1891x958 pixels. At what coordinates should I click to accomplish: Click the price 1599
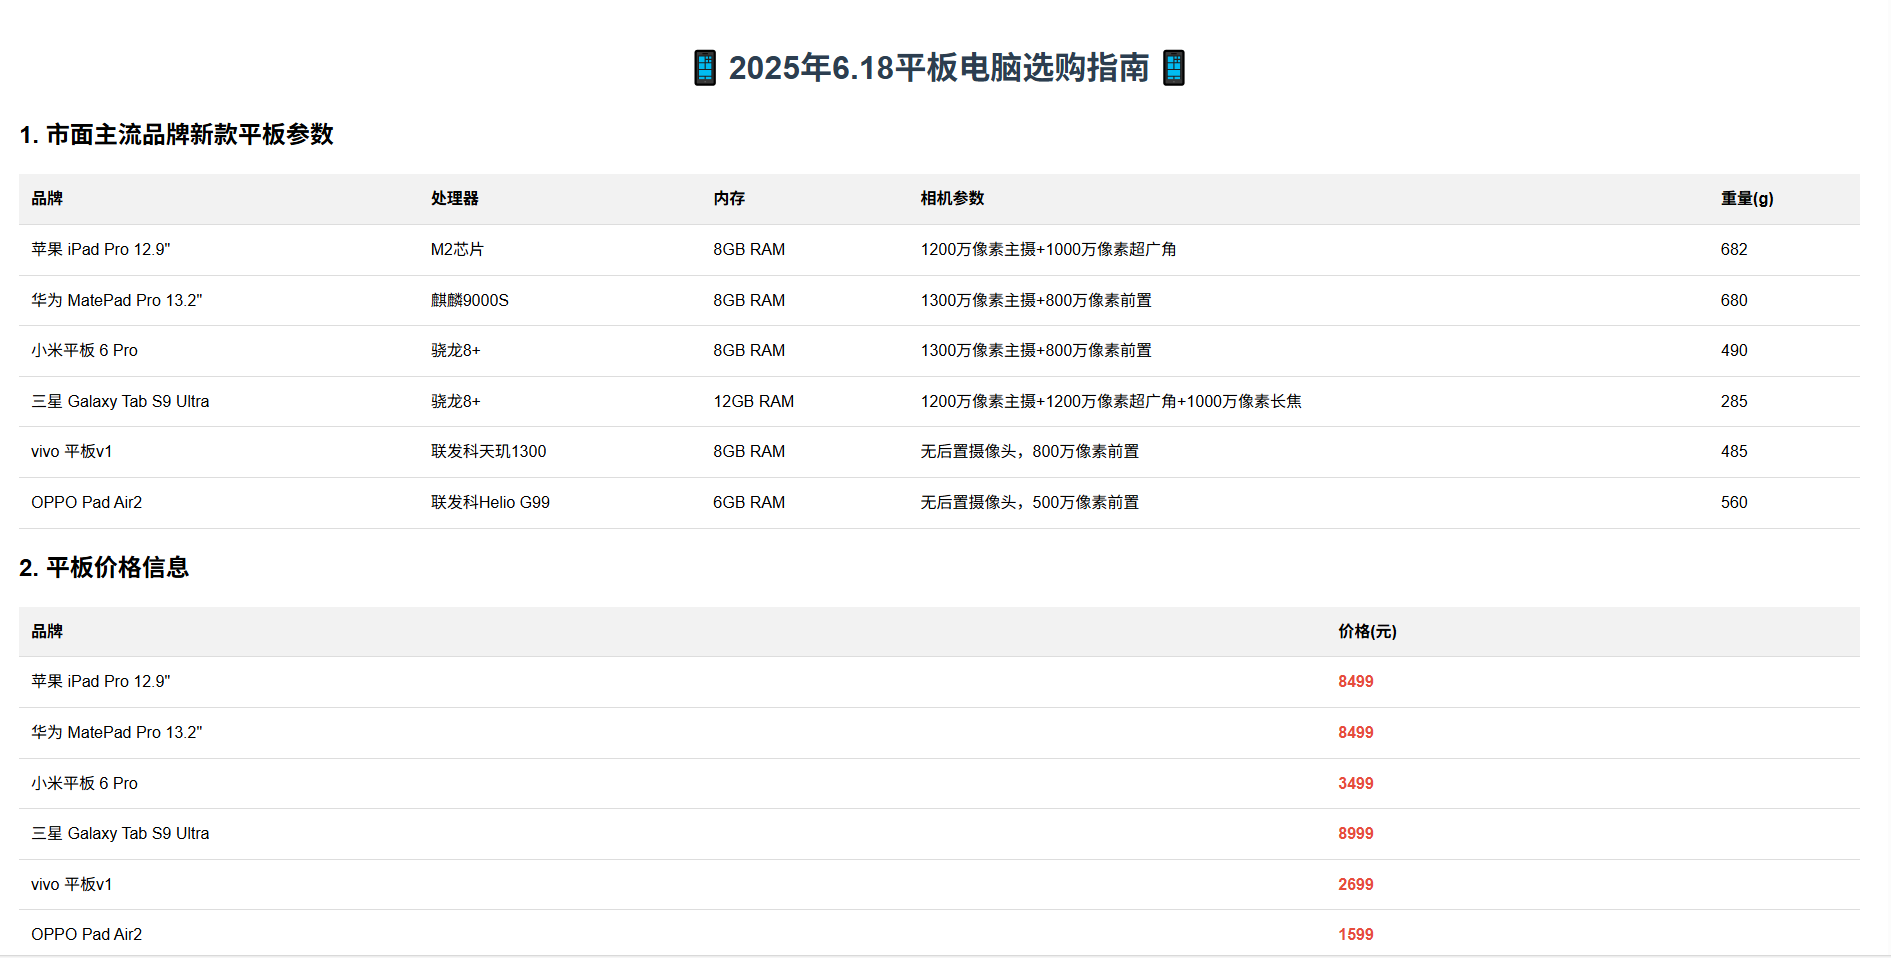pos(1356,934)
